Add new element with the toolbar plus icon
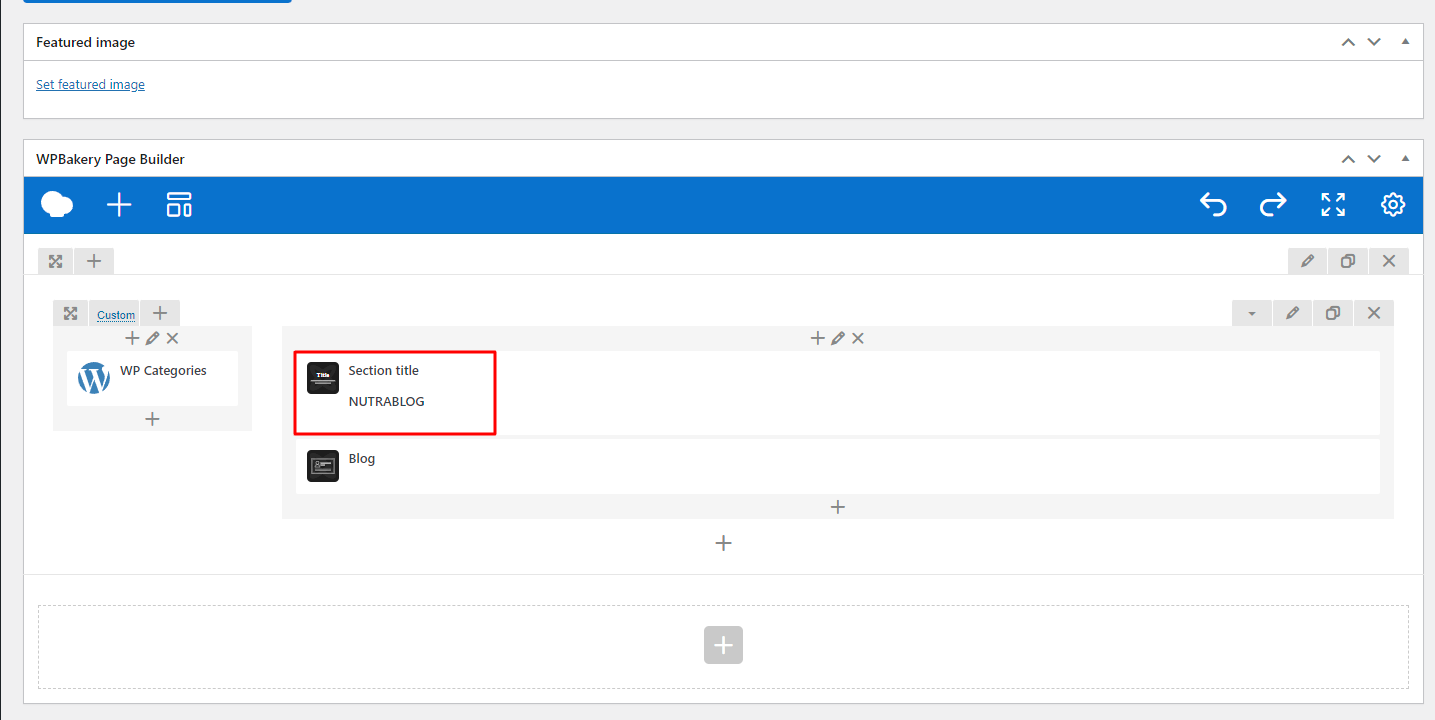This screenshot has width=1435, height=720. coord(119,205)
